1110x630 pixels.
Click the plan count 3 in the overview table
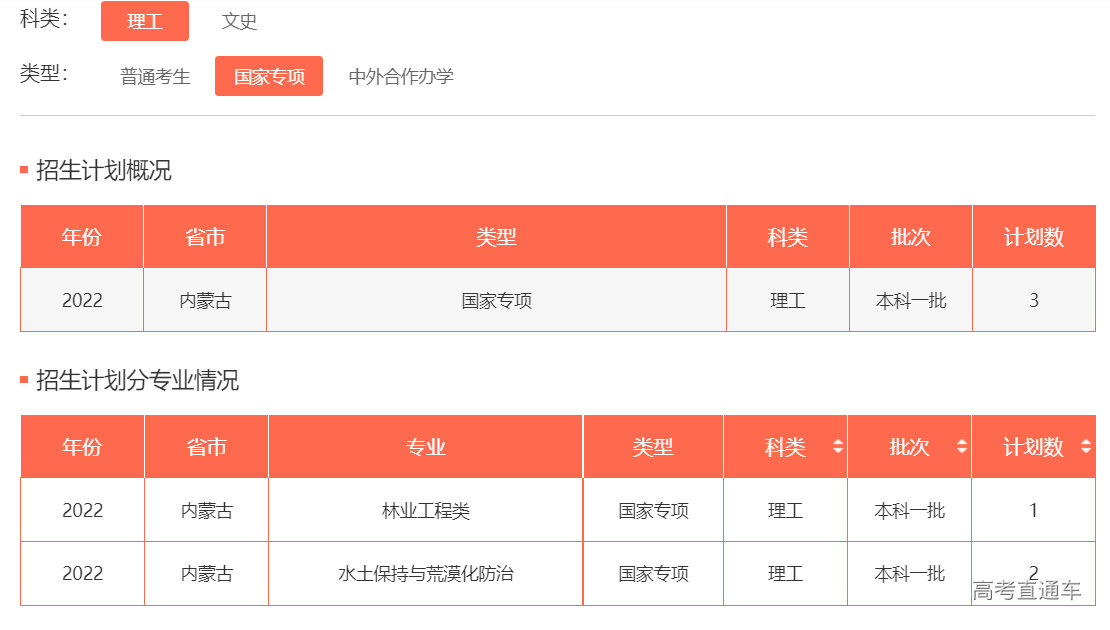pos(1033,300)
